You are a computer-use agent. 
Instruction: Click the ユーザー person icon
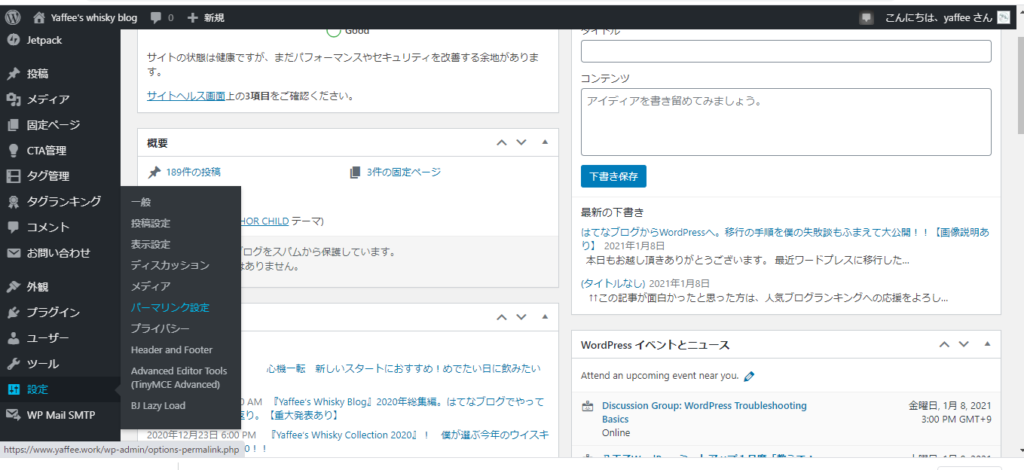point(12,338)
